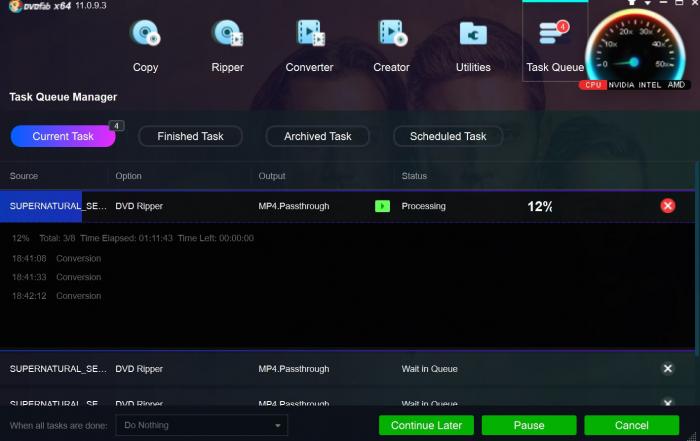700x441 pixels.
Task: Switch to the Current Task tab
Action: tap(63, 136)
